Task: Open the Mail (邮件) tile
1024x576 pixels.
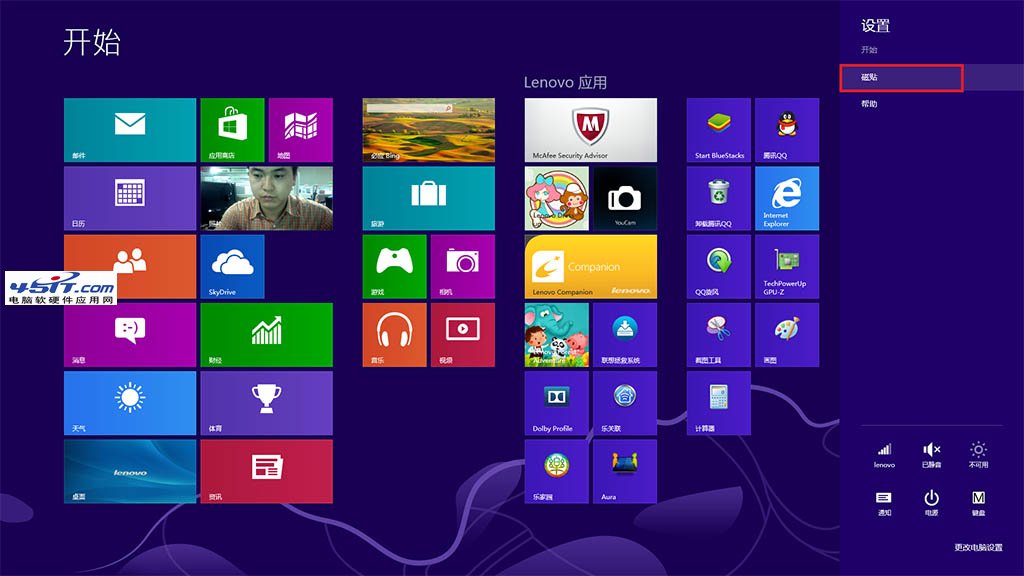Action: tap(130, 129)
